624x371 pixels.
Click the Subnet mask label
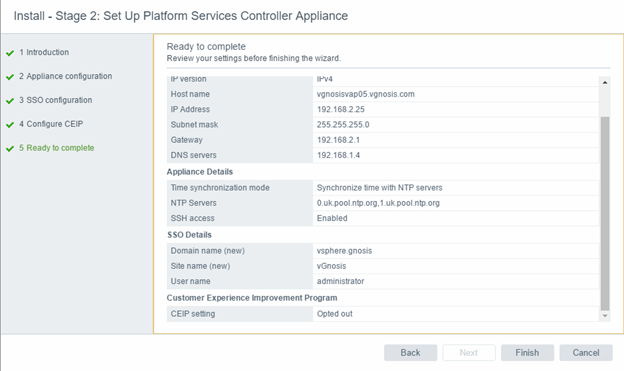(x=194, y=125)
